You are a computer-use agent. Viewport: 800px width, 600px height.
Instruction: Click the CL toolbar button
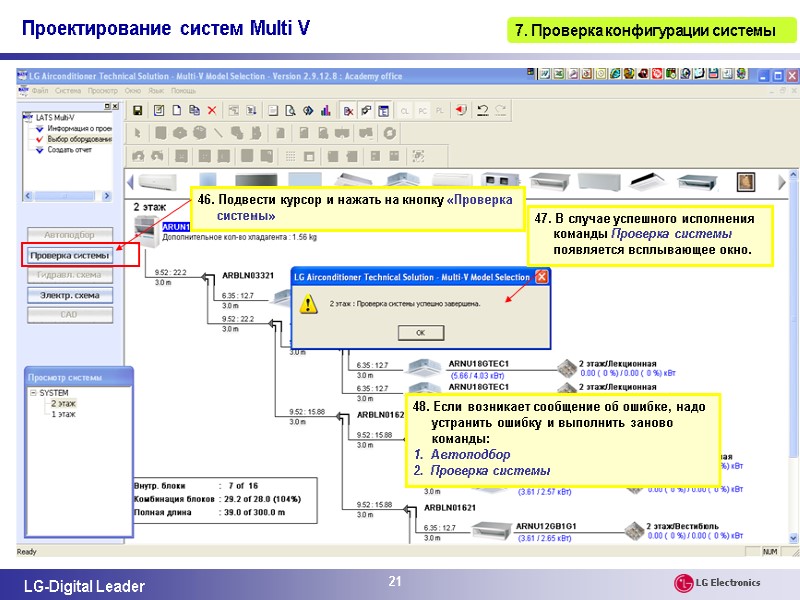tap(405, 111)
